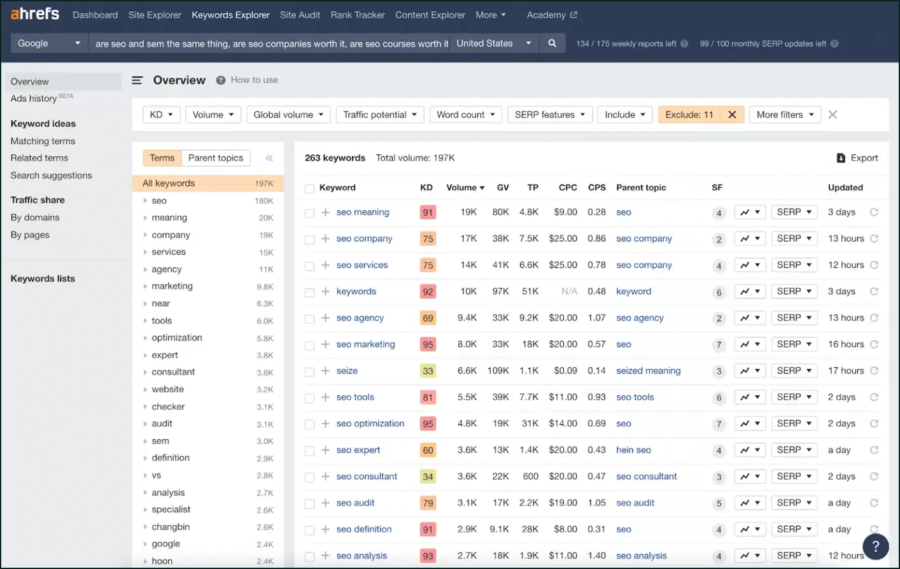Open the Volume filter dropdown
Screen dimensions: 900x569
coord(213,115)
